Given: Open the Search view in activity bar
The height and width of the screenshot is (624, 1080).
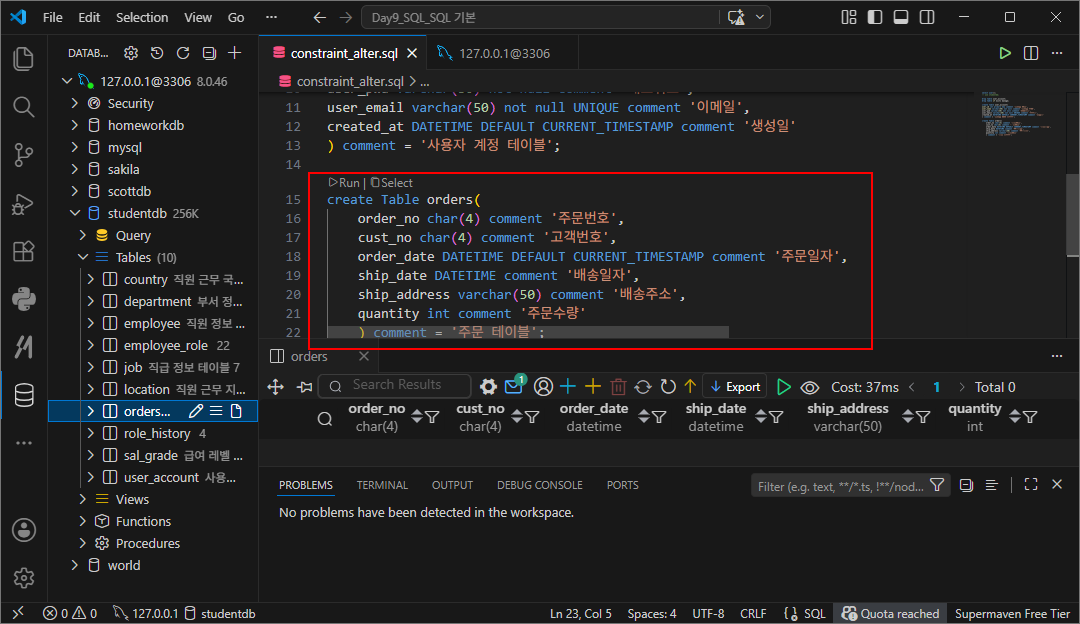Looking at the screenshot, I should click(x=23, y=107).
